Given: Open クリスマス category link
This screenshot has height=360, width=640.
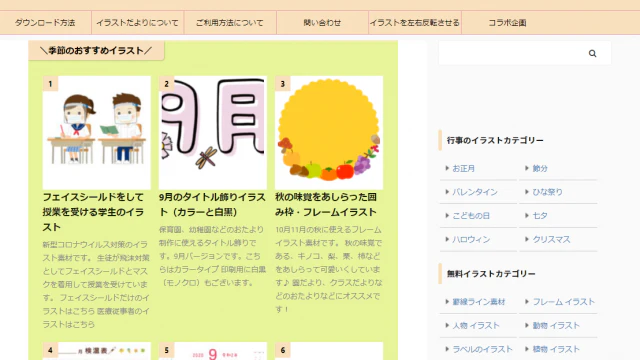Looking at the screenshot, I should (x=551, y=239).
